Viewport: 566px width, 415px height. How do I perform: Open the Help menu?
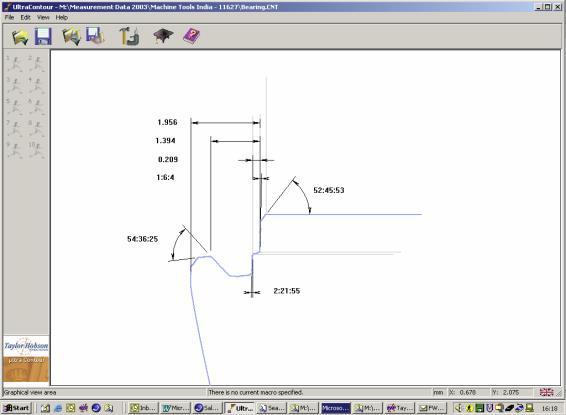click(62, 17)
